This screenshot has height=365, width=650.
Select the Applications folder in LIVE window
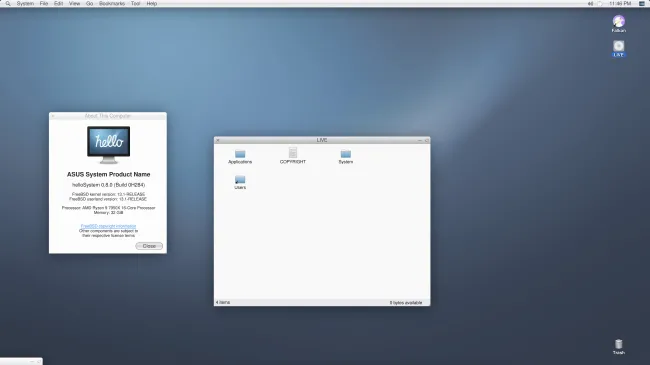pyautogui.click(x=240, y=157)
